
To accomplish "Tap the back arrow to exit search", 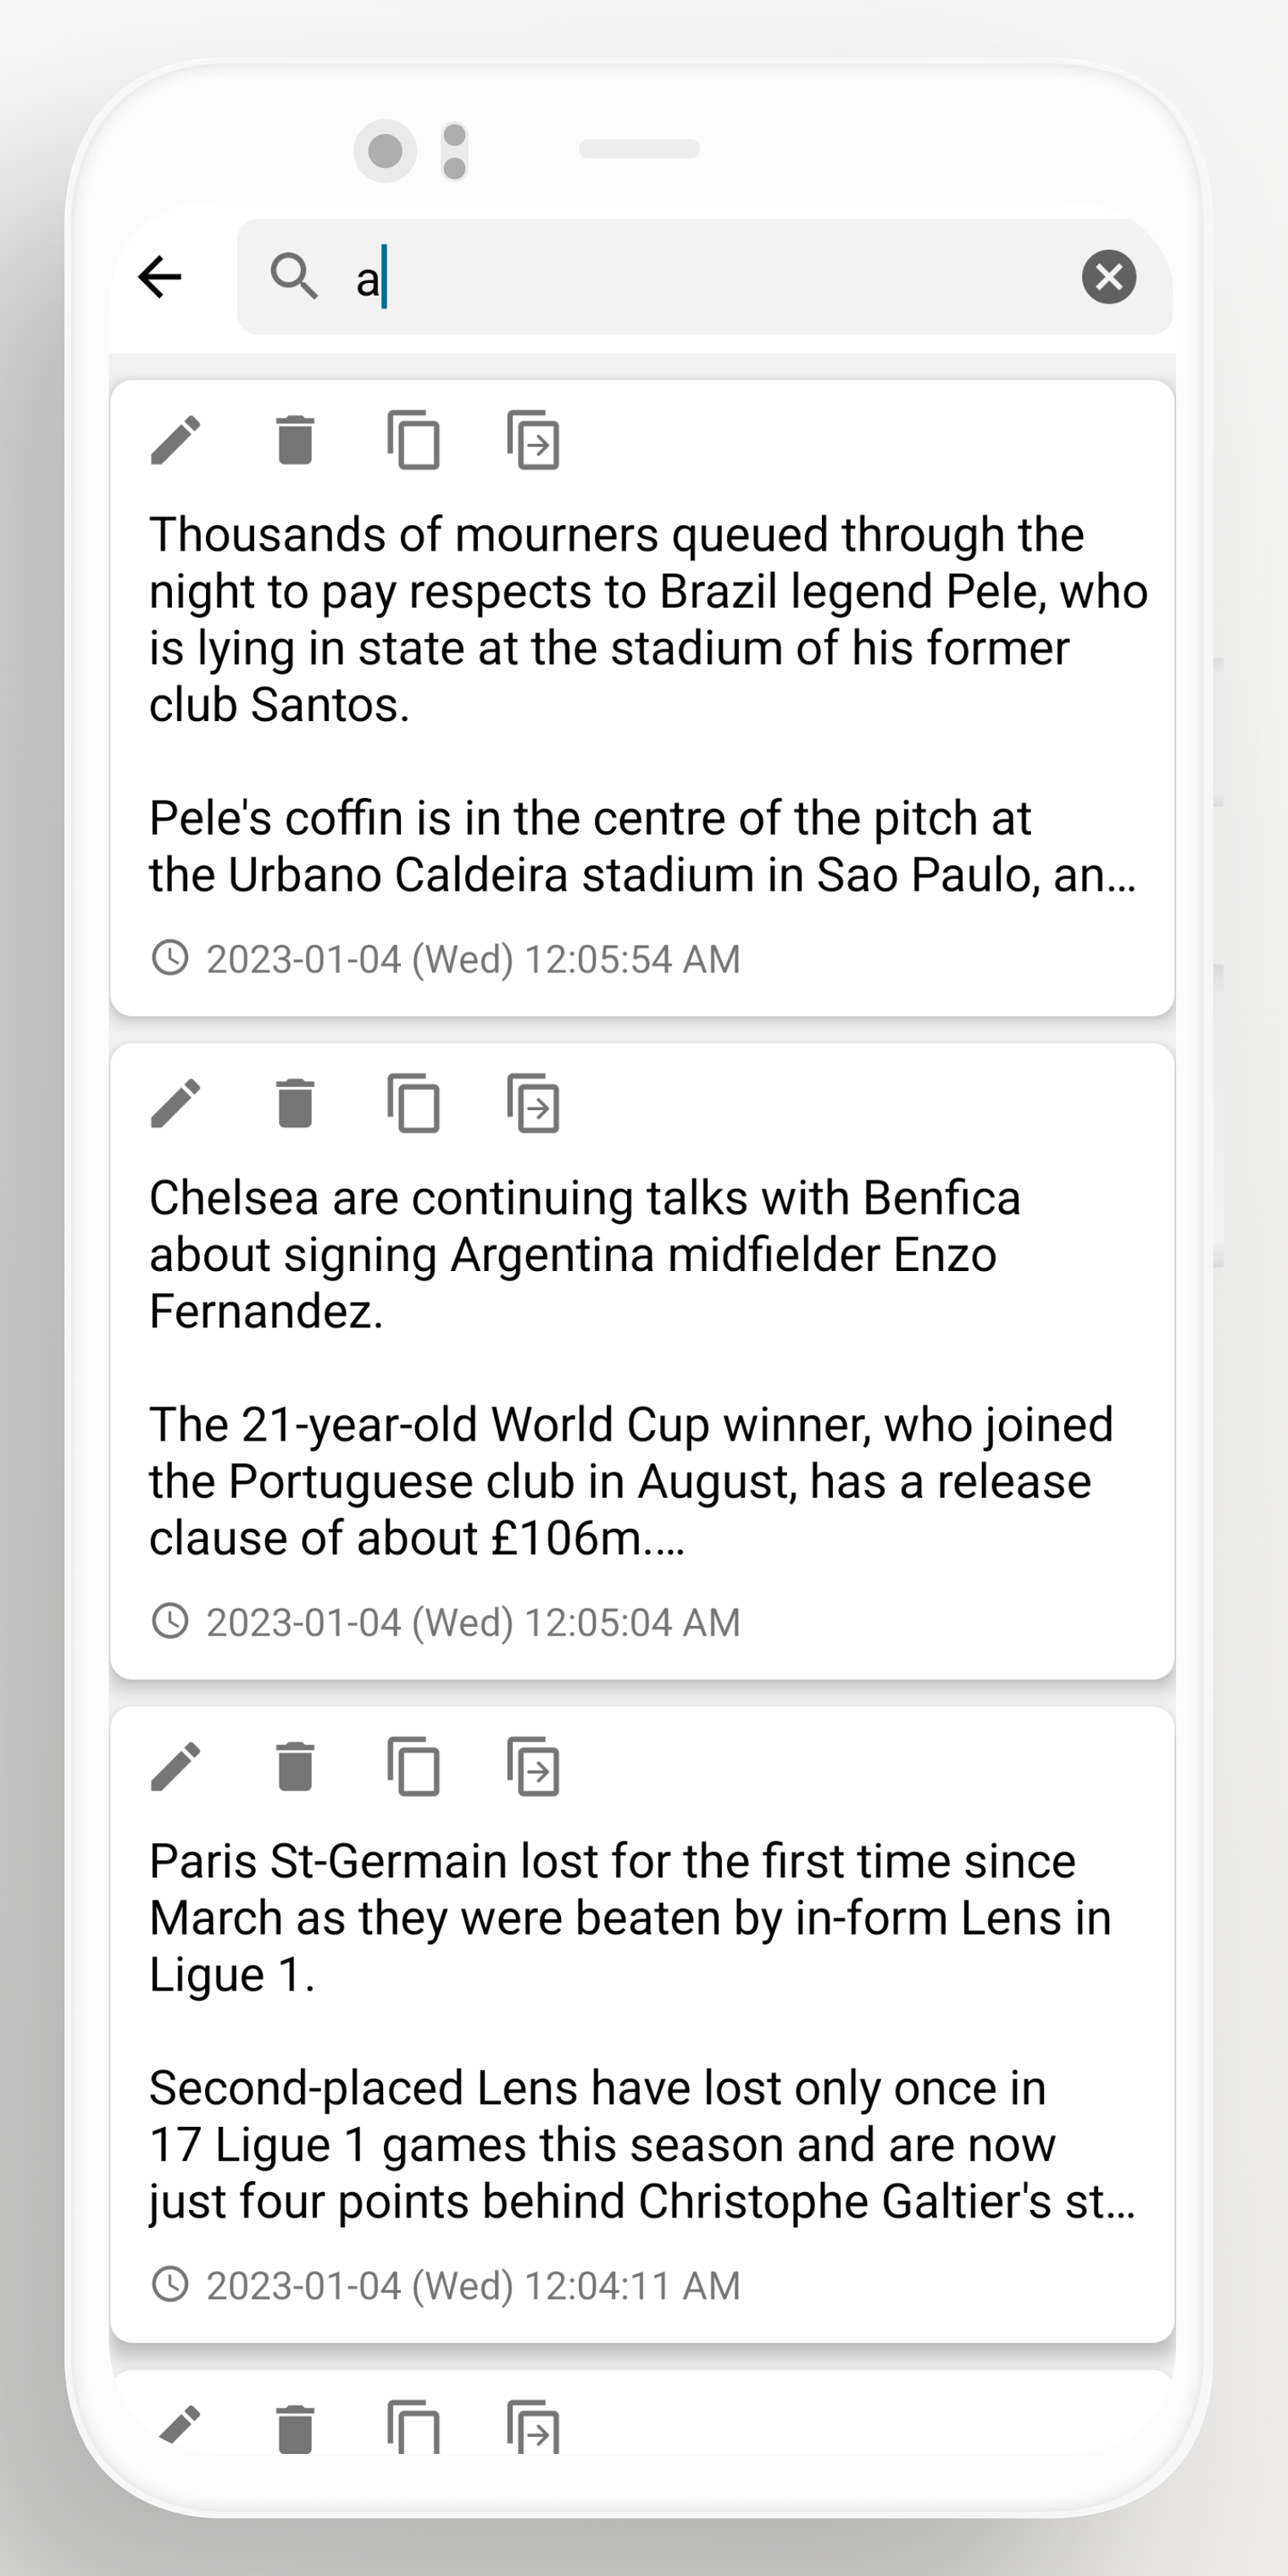I will (160, 277).
